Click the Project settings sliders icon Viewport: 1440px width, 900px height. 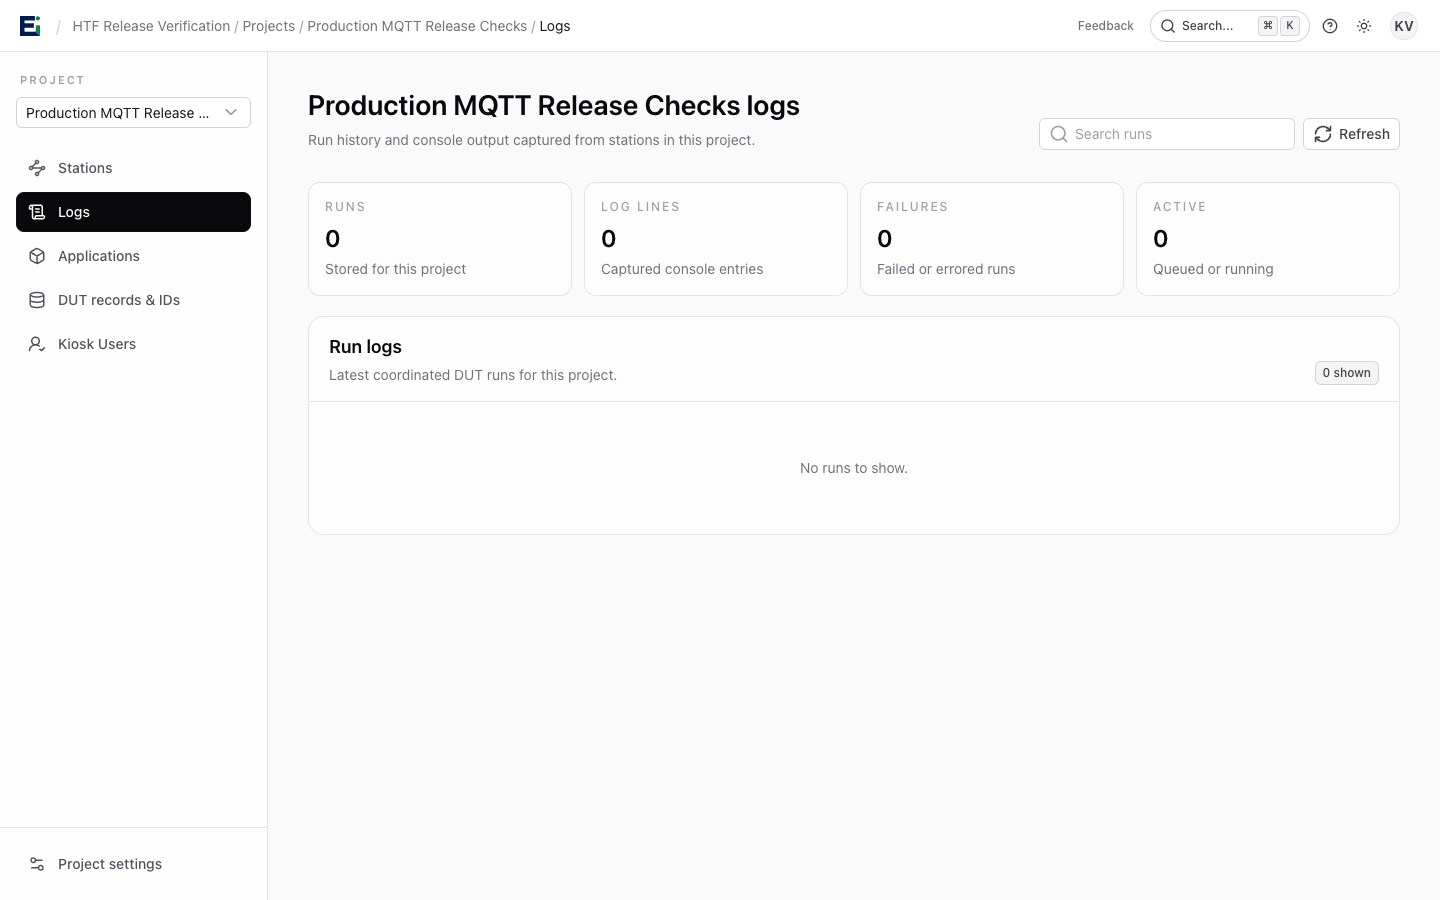(x=37, y=864)
